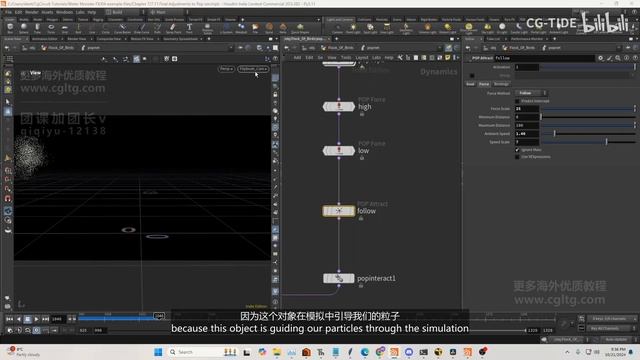Adjust the Ambient Speed slider
This screenshot has height=360, width=640.
click(x=588, y=133)
